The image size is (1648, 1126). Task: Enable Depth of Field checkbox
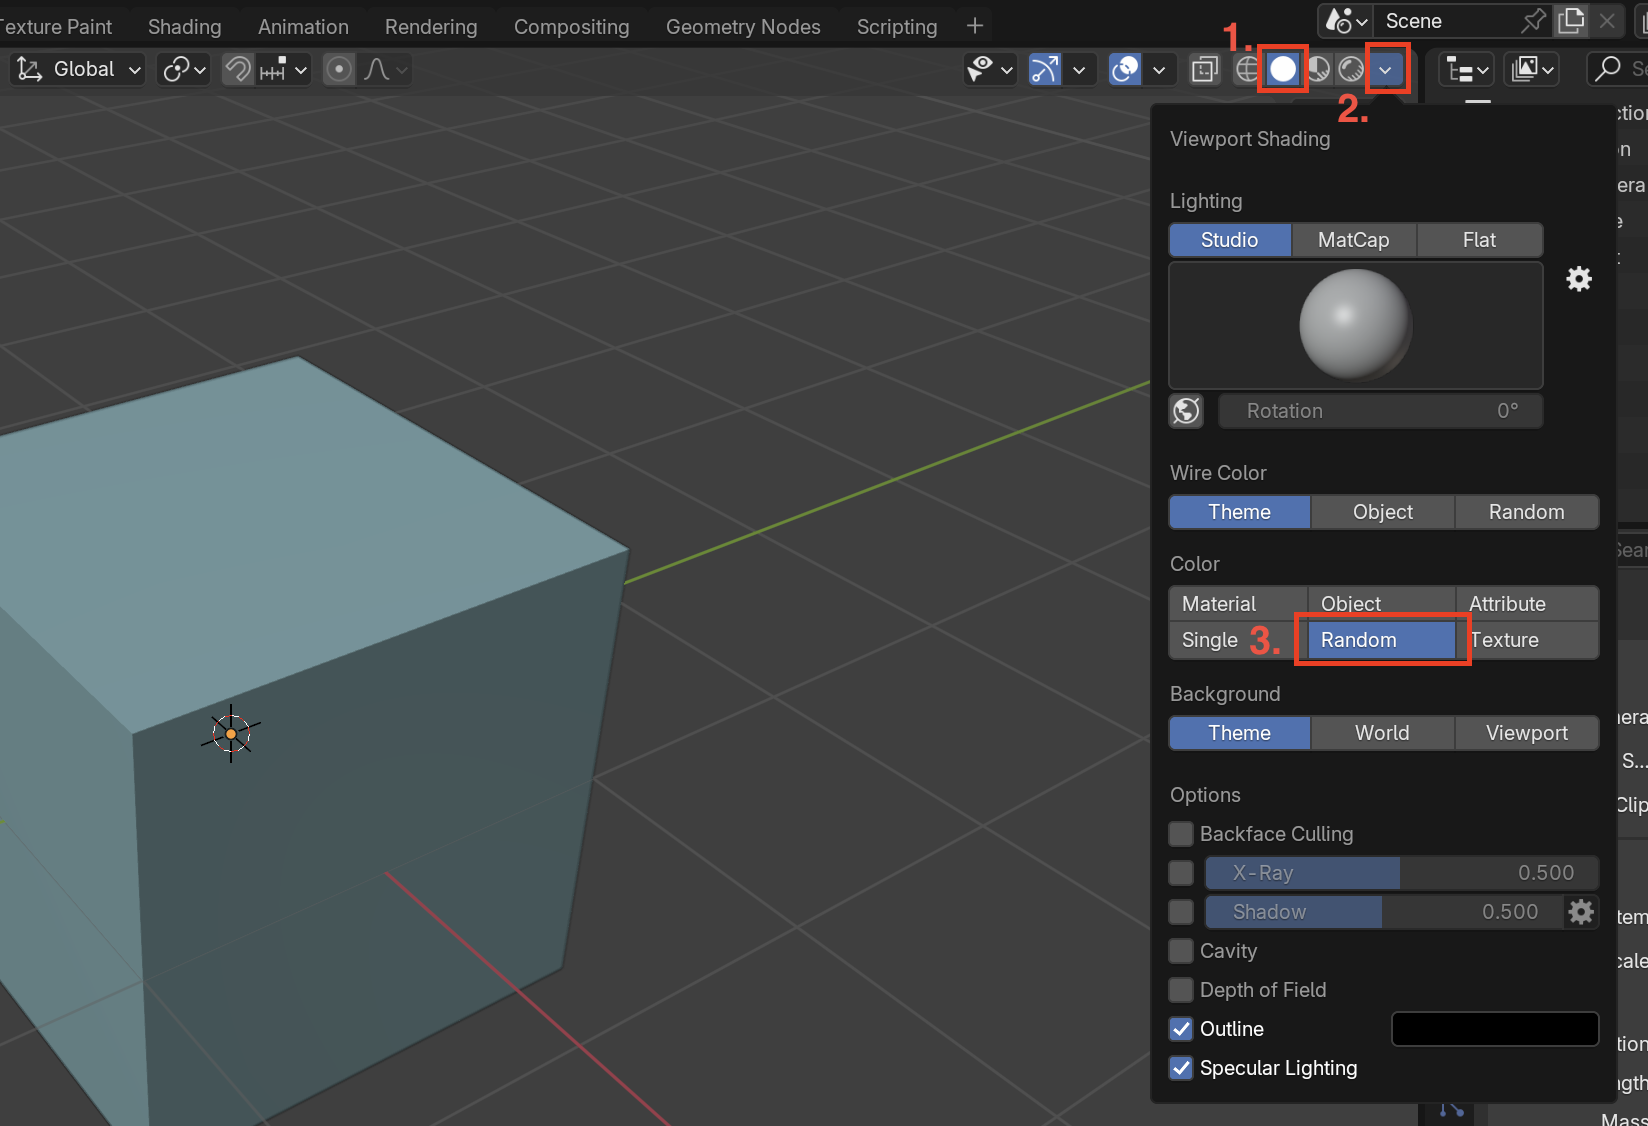click(1181, 990)
